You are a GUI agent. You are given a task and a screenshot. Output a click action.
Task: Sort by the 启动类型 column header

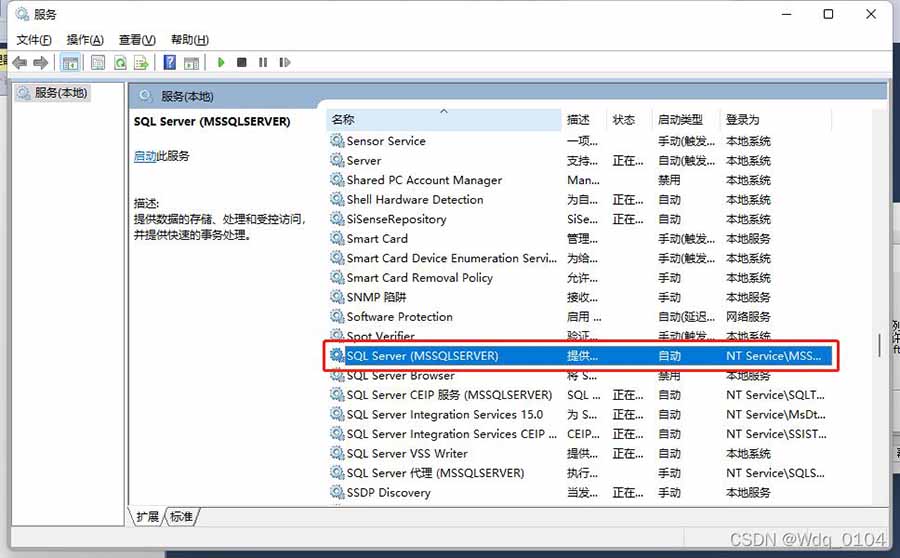pyautogui.click(x=680, y=120)
